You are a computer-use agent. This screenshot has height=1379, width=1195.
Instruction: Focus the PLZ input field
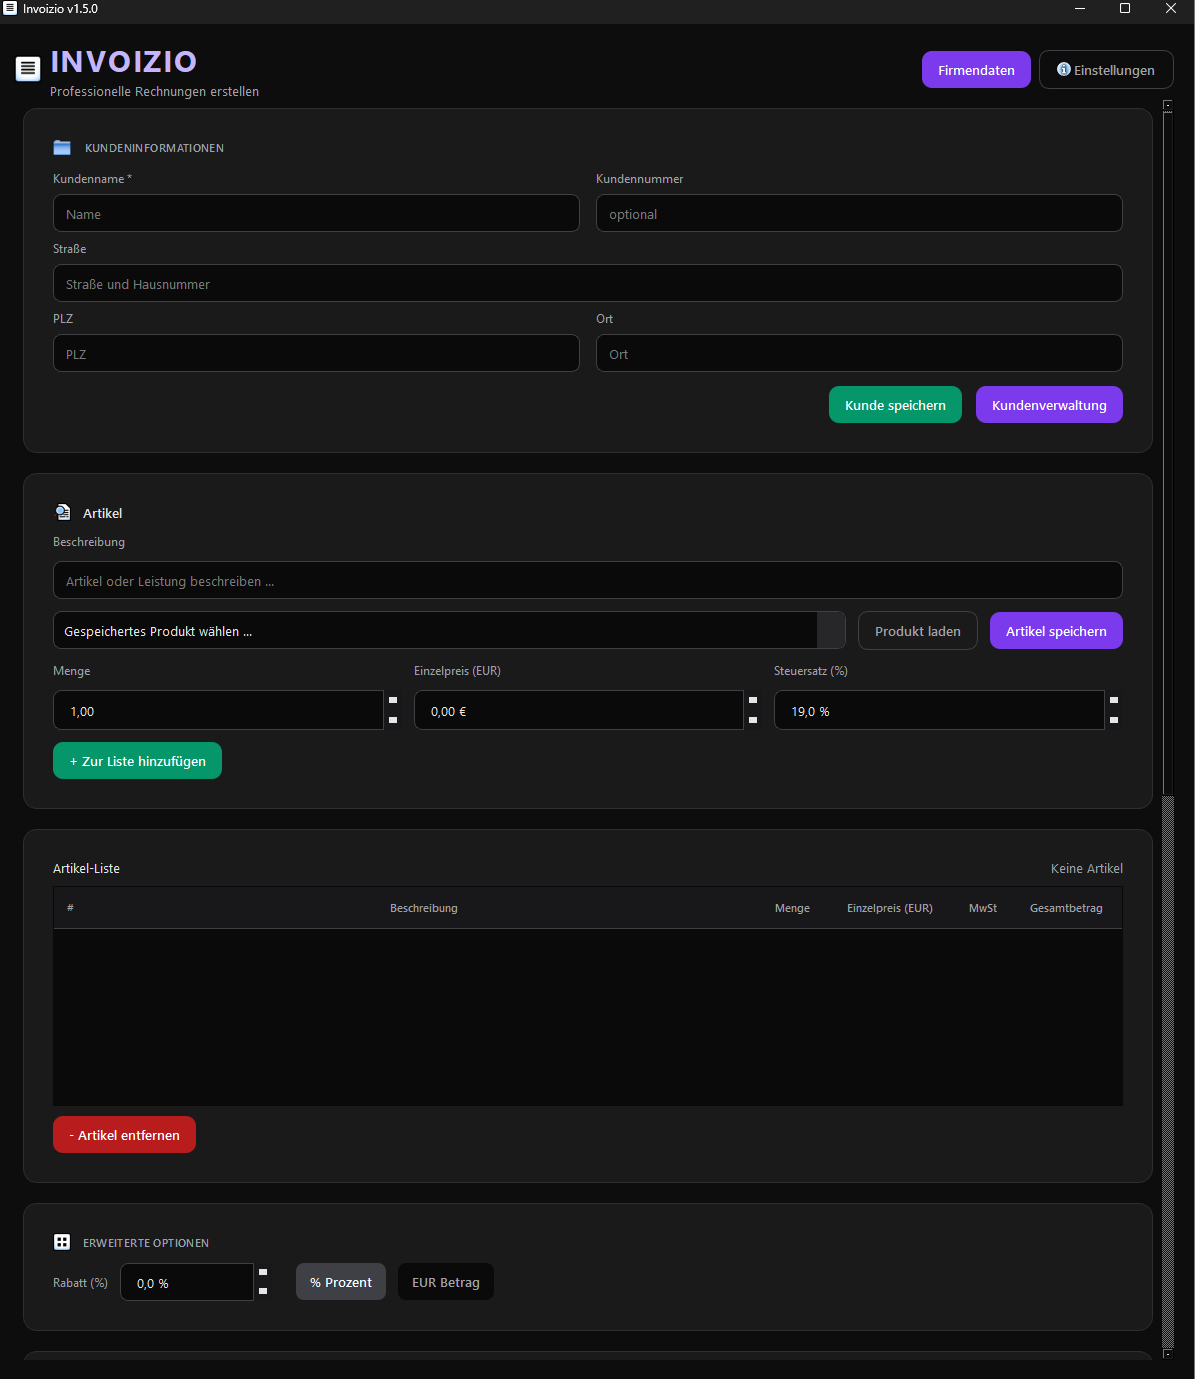316,353
